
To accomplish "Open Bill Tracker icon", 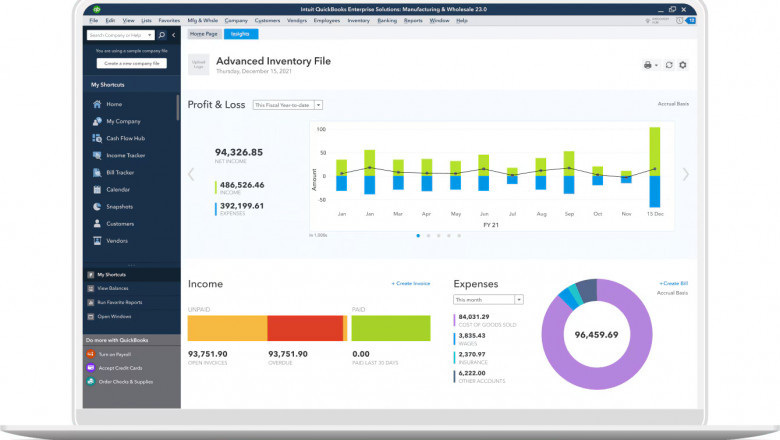I will [x=97, y=173].
